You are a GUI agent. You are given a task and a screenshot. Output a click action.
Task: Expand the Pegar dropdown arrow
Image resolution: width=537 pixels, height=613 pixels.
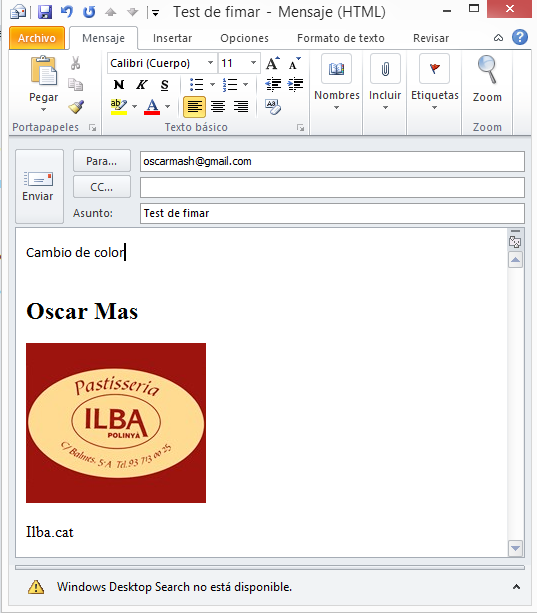pyautogui.click(x=43, y=110)
